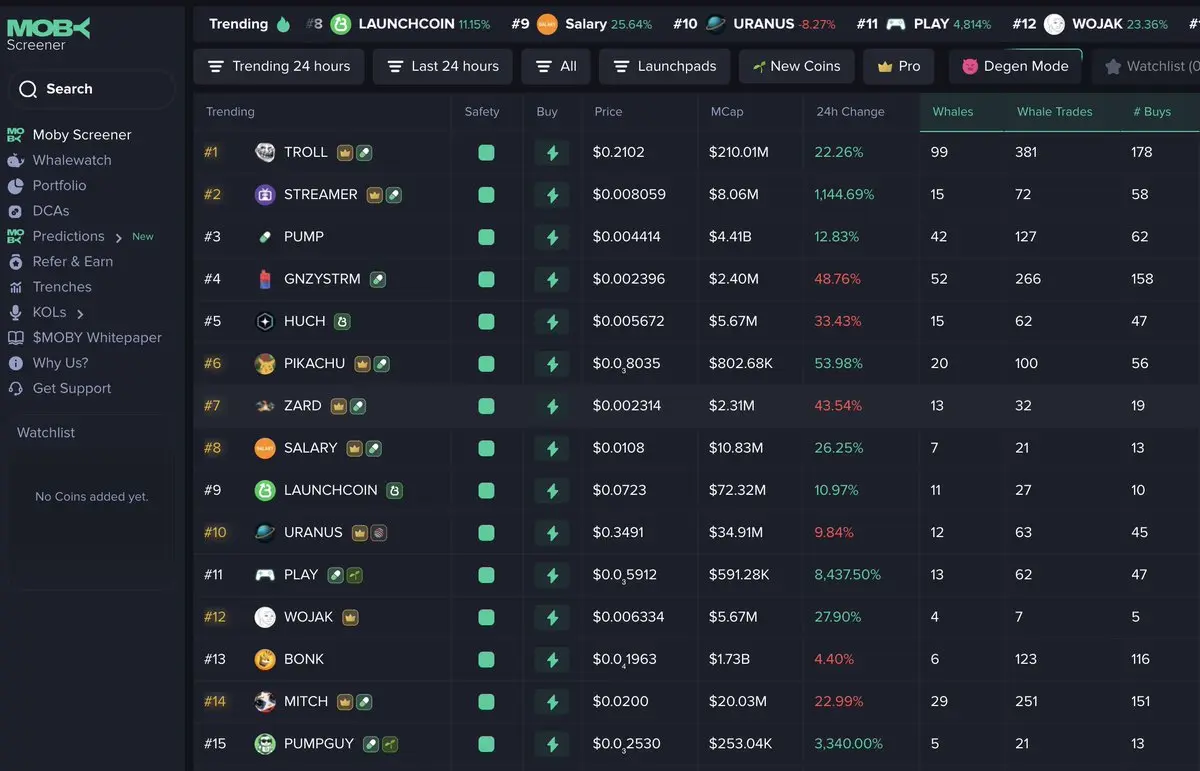
Task: Click the SALARY orange coin icon
Action: (265, 448)
